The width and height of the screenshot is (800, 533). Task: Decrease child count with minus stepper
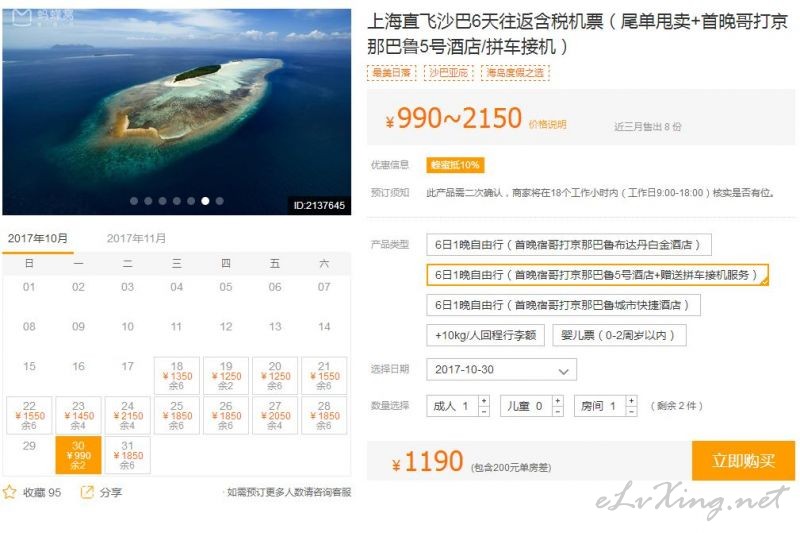click(x=558, y=411)
